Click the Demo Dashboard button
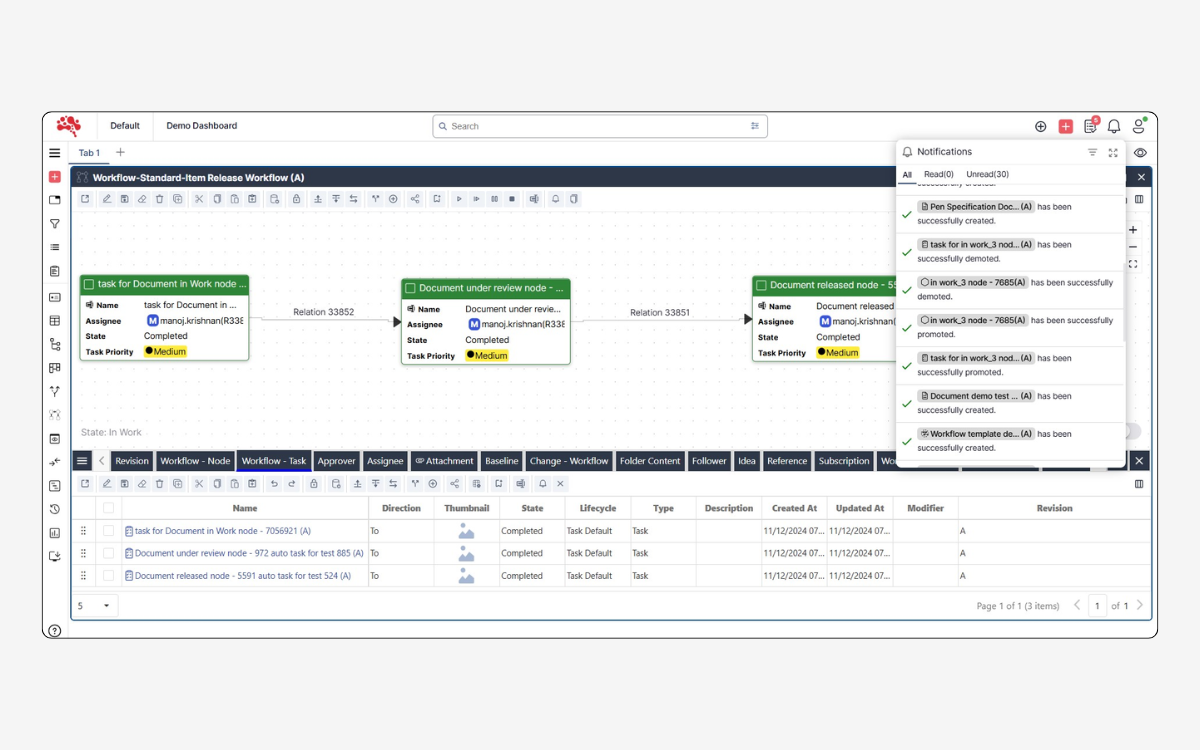Image resolution: width=1200 pixels, height=750 pixels. click(x=201, y=126)
